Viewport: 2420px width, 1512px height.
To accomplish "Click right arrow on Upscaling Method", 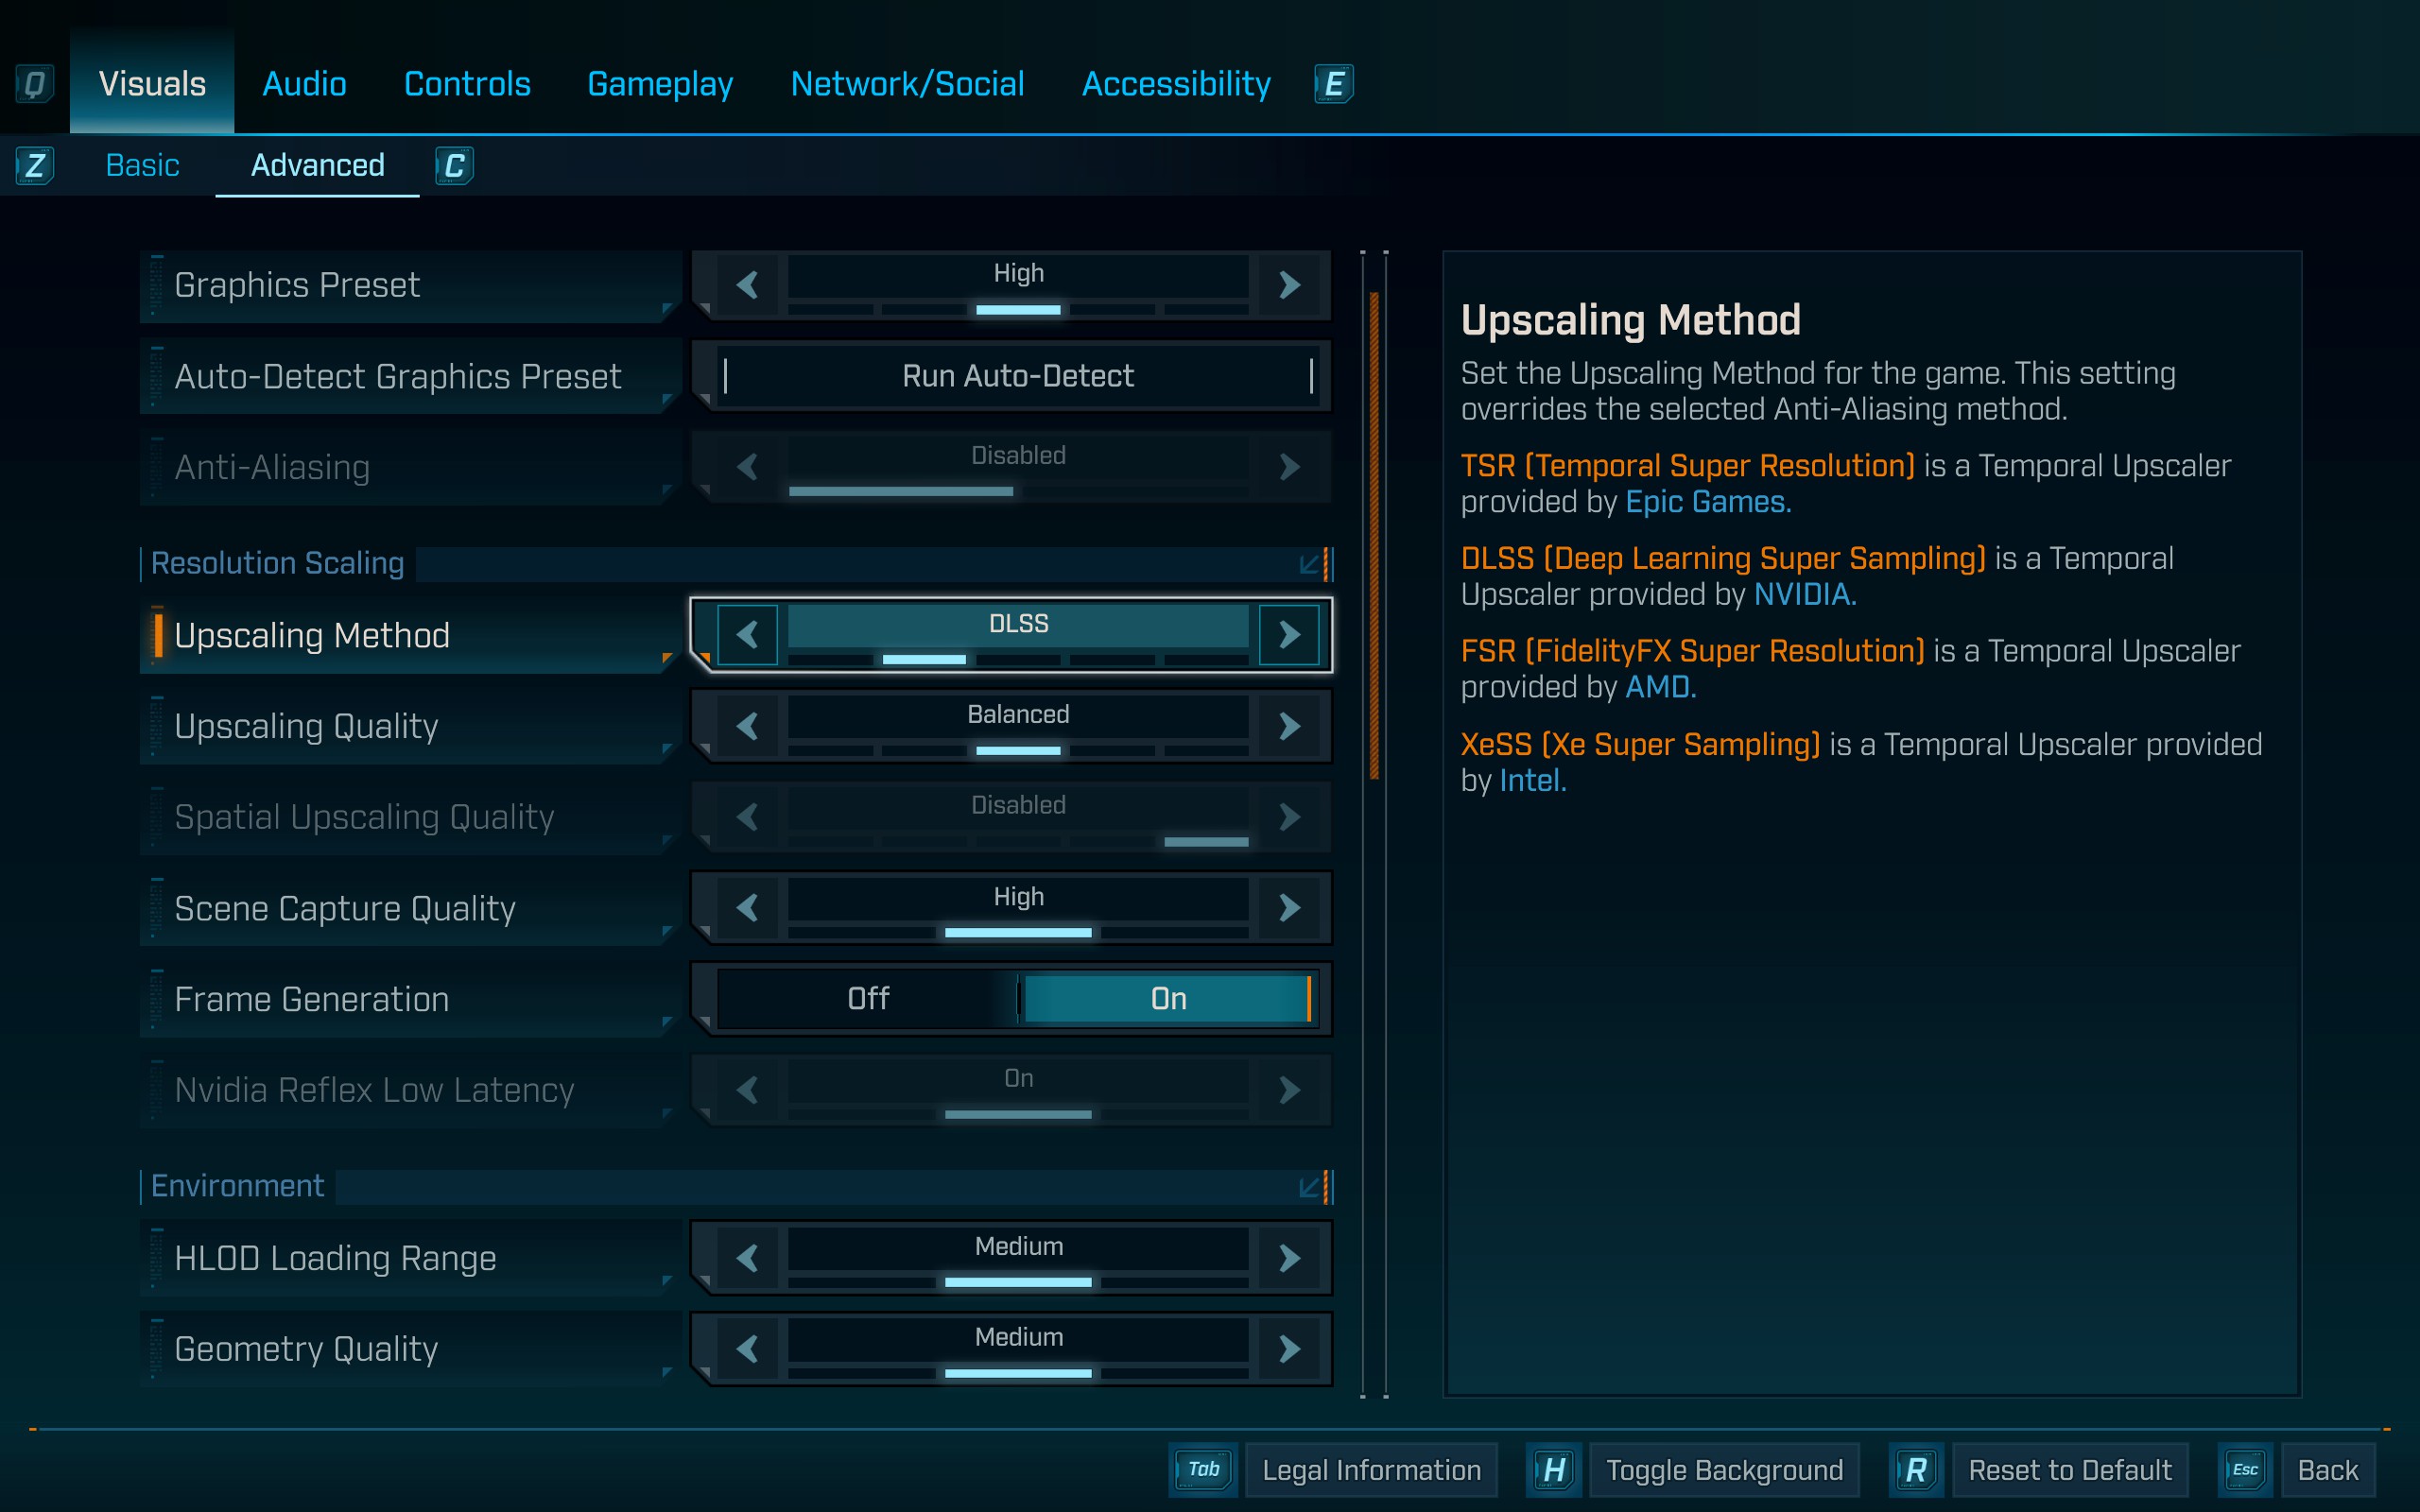I will 1289,634.
